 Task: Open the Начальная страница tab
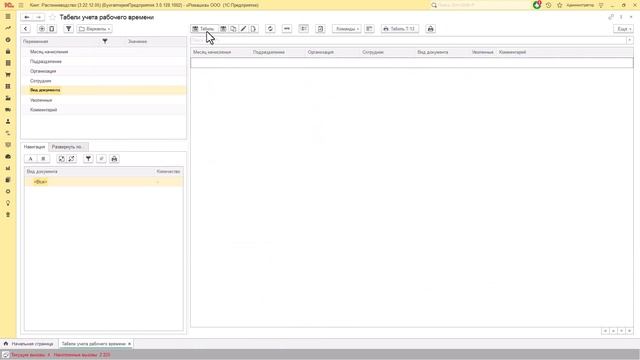(29, 344)
